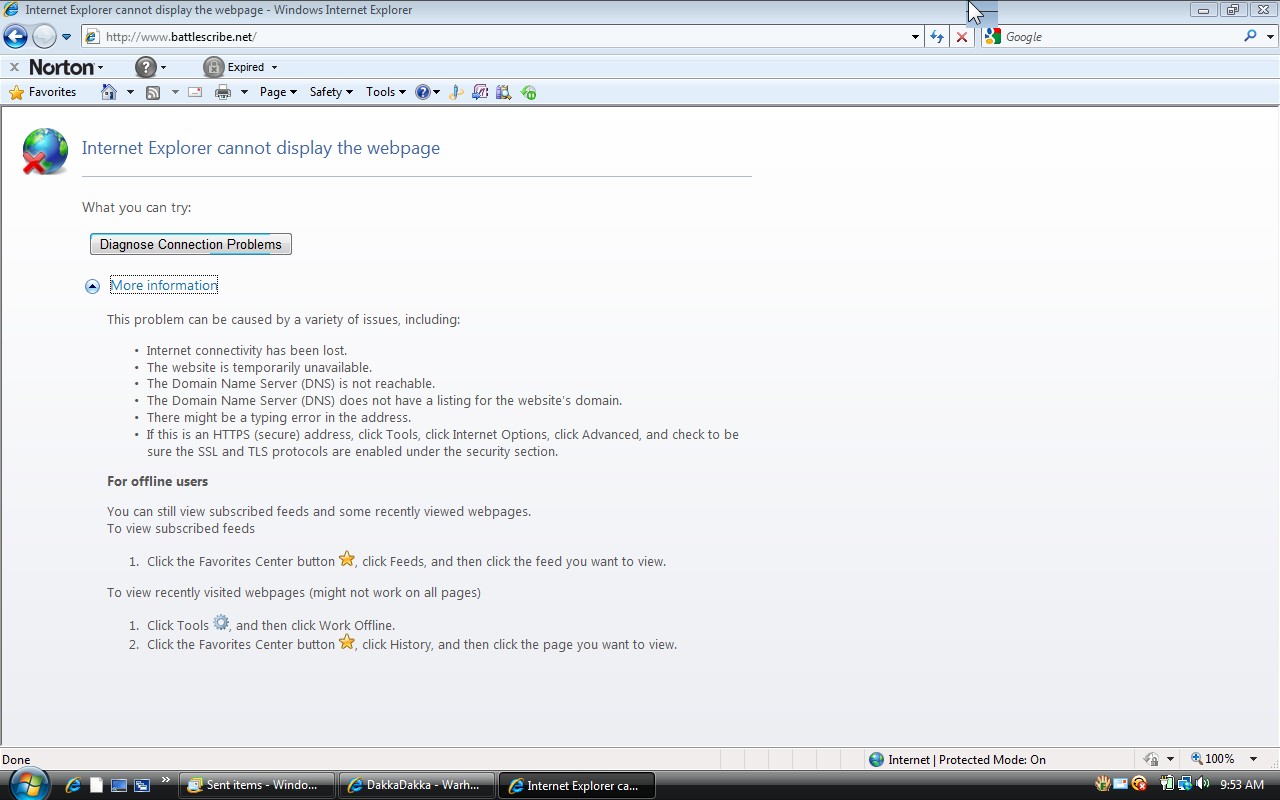
Task: Click the Research binoculars toolbar icon
Action: [504, 92]
